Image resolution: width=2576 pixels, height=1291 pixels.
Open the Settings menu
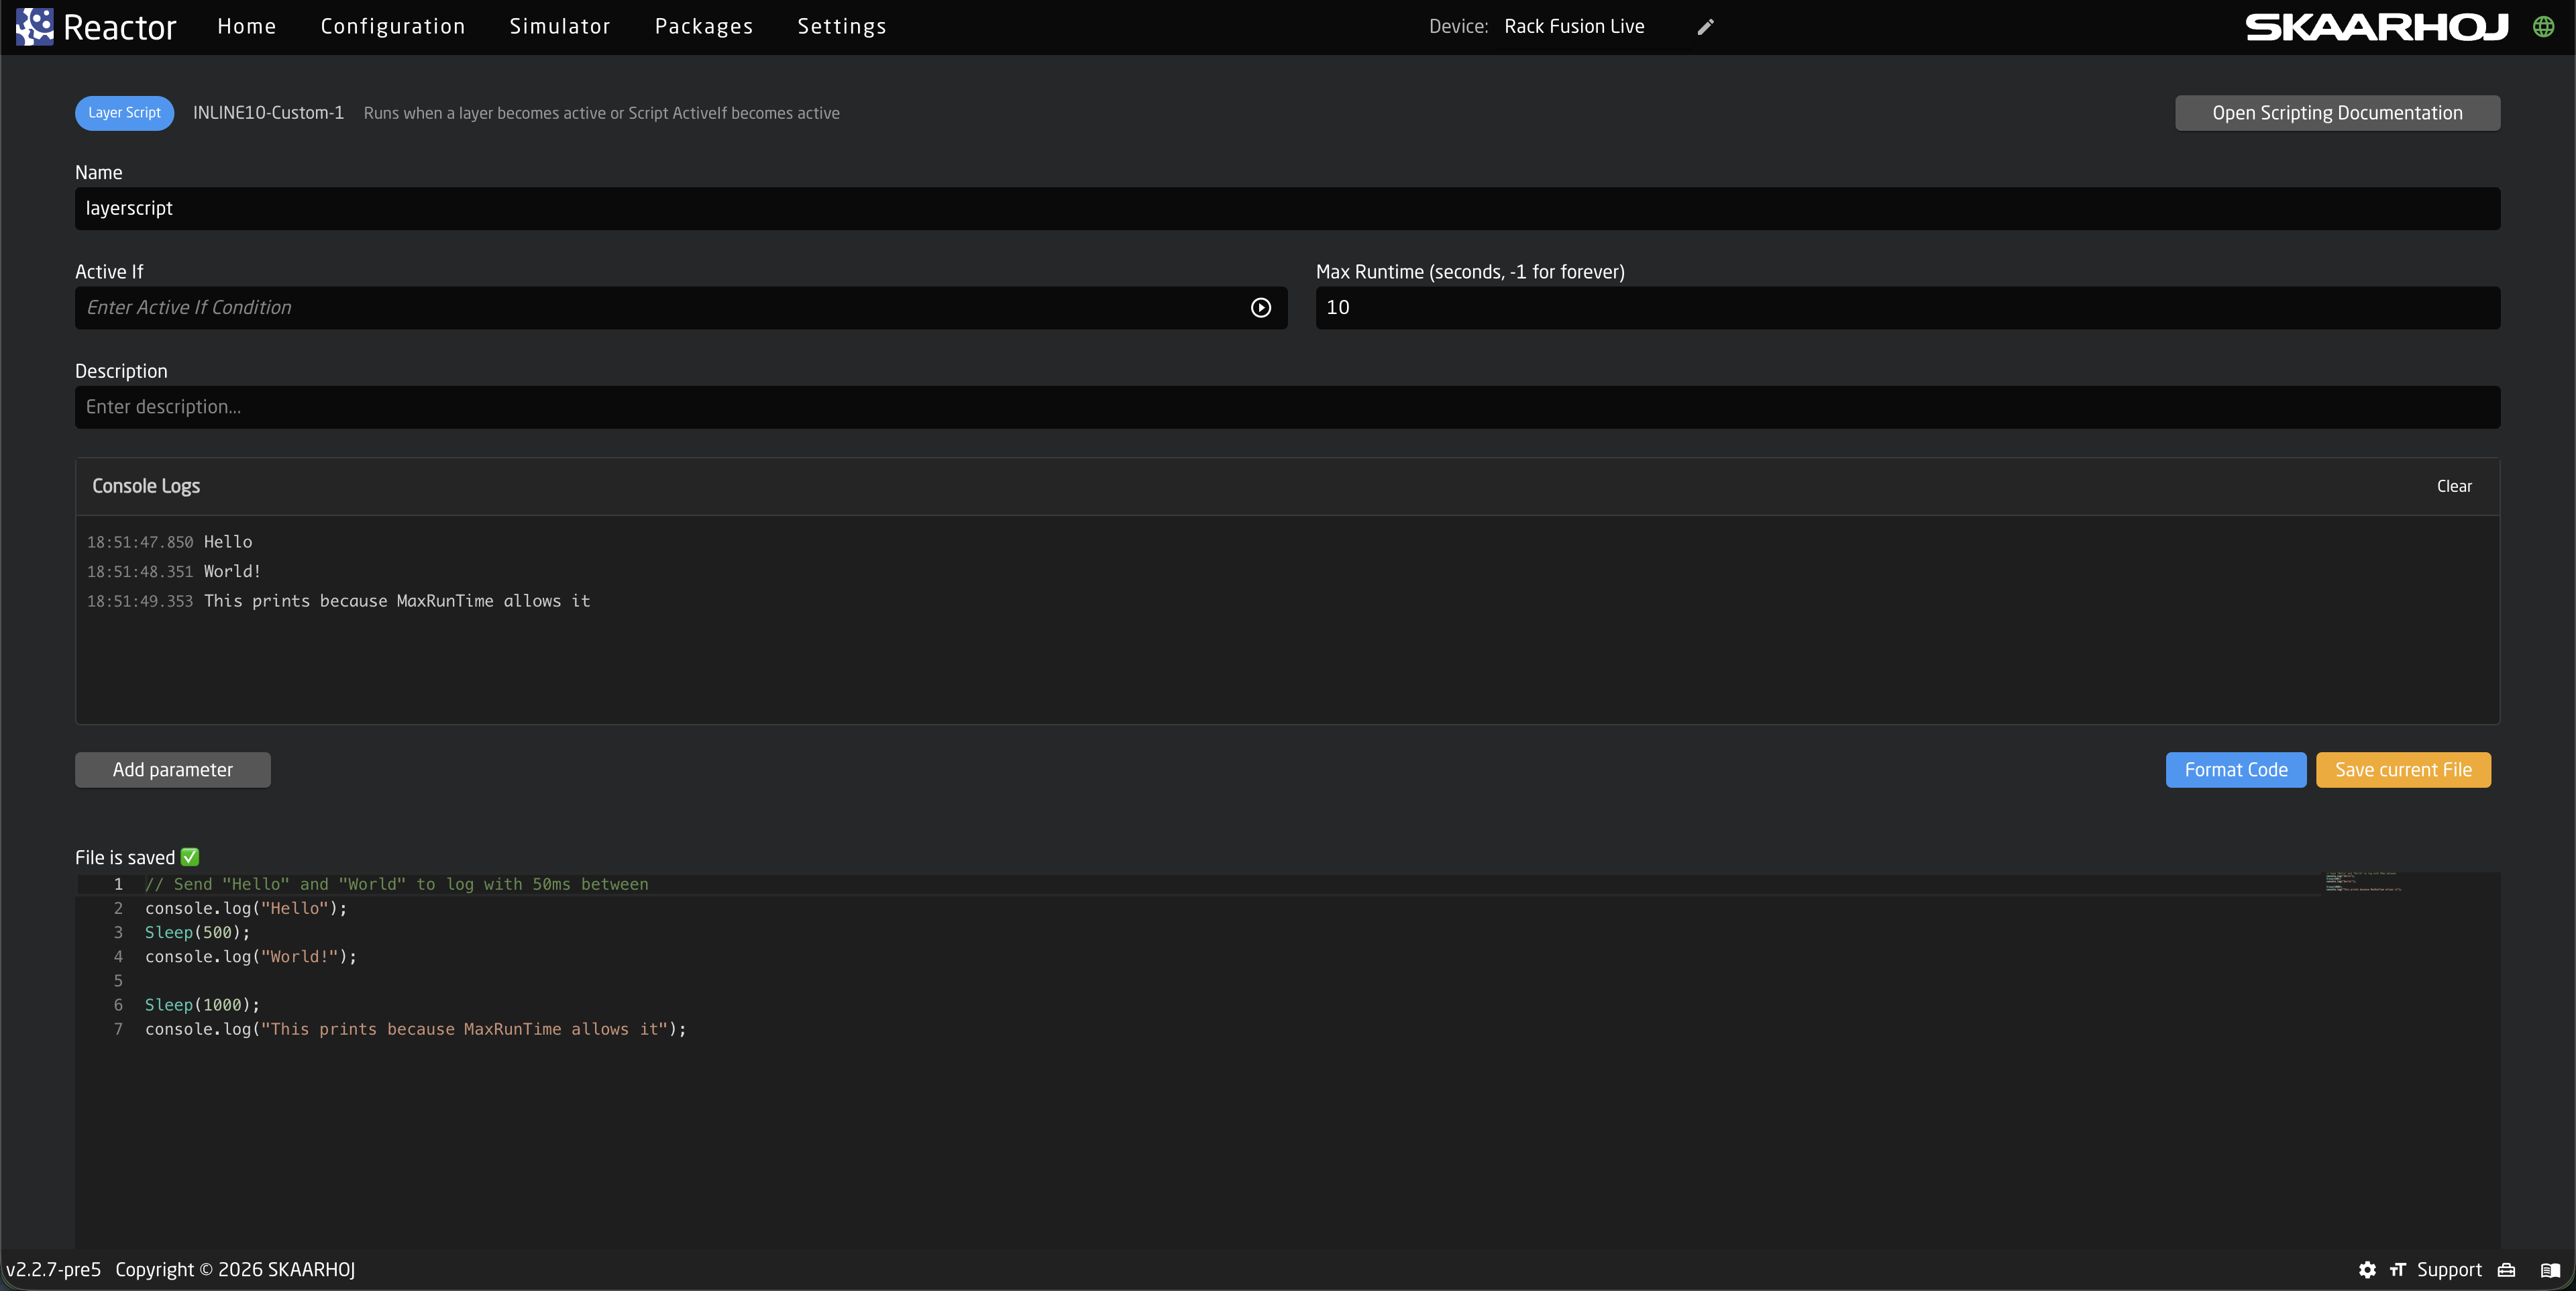(842, 27)
